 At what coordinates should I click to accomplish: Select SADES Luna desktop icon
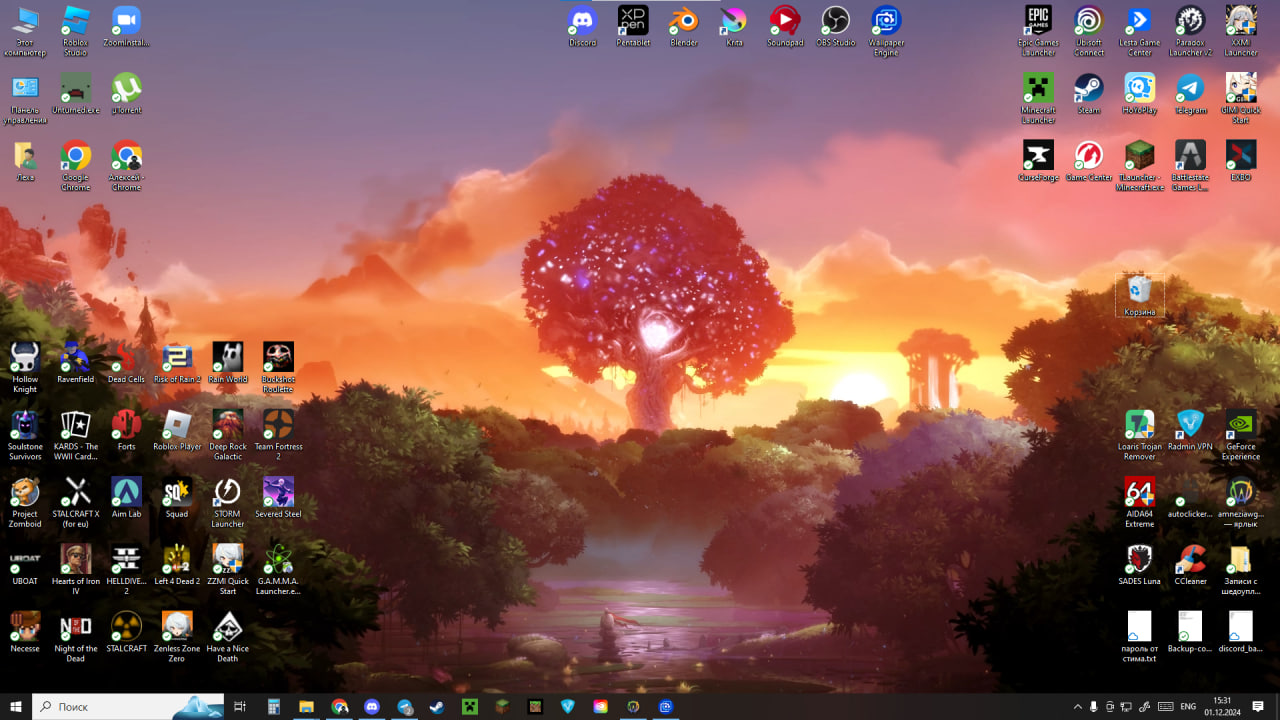[x=1139, y=565]
